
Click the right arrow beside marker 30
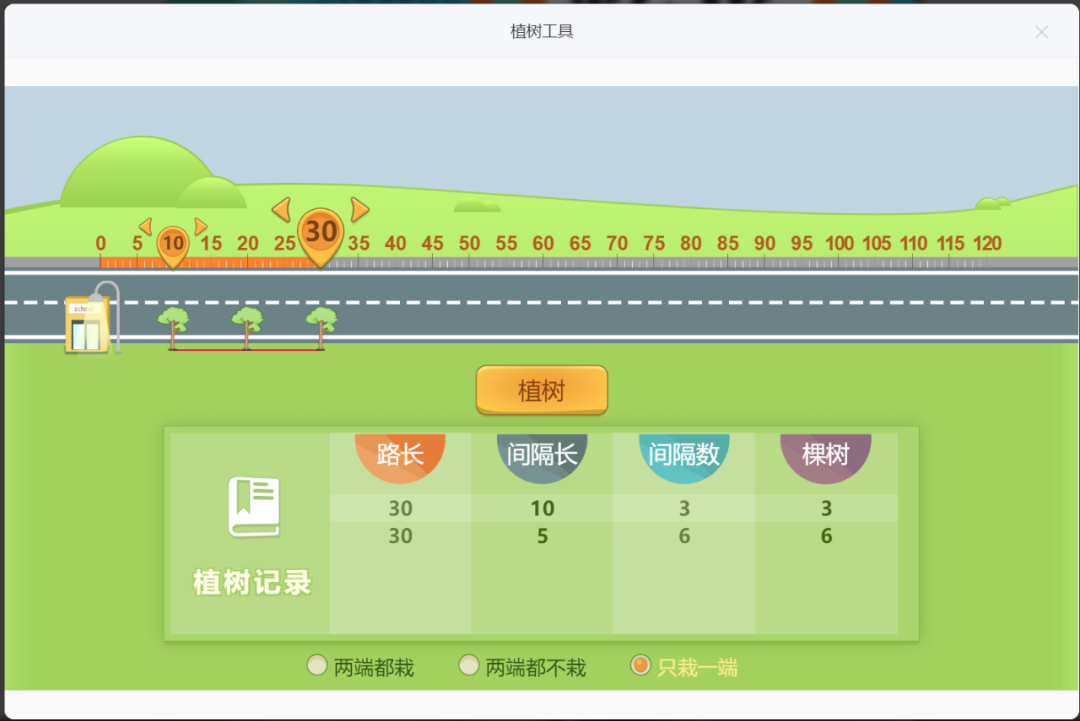click(x=358, y=210)
